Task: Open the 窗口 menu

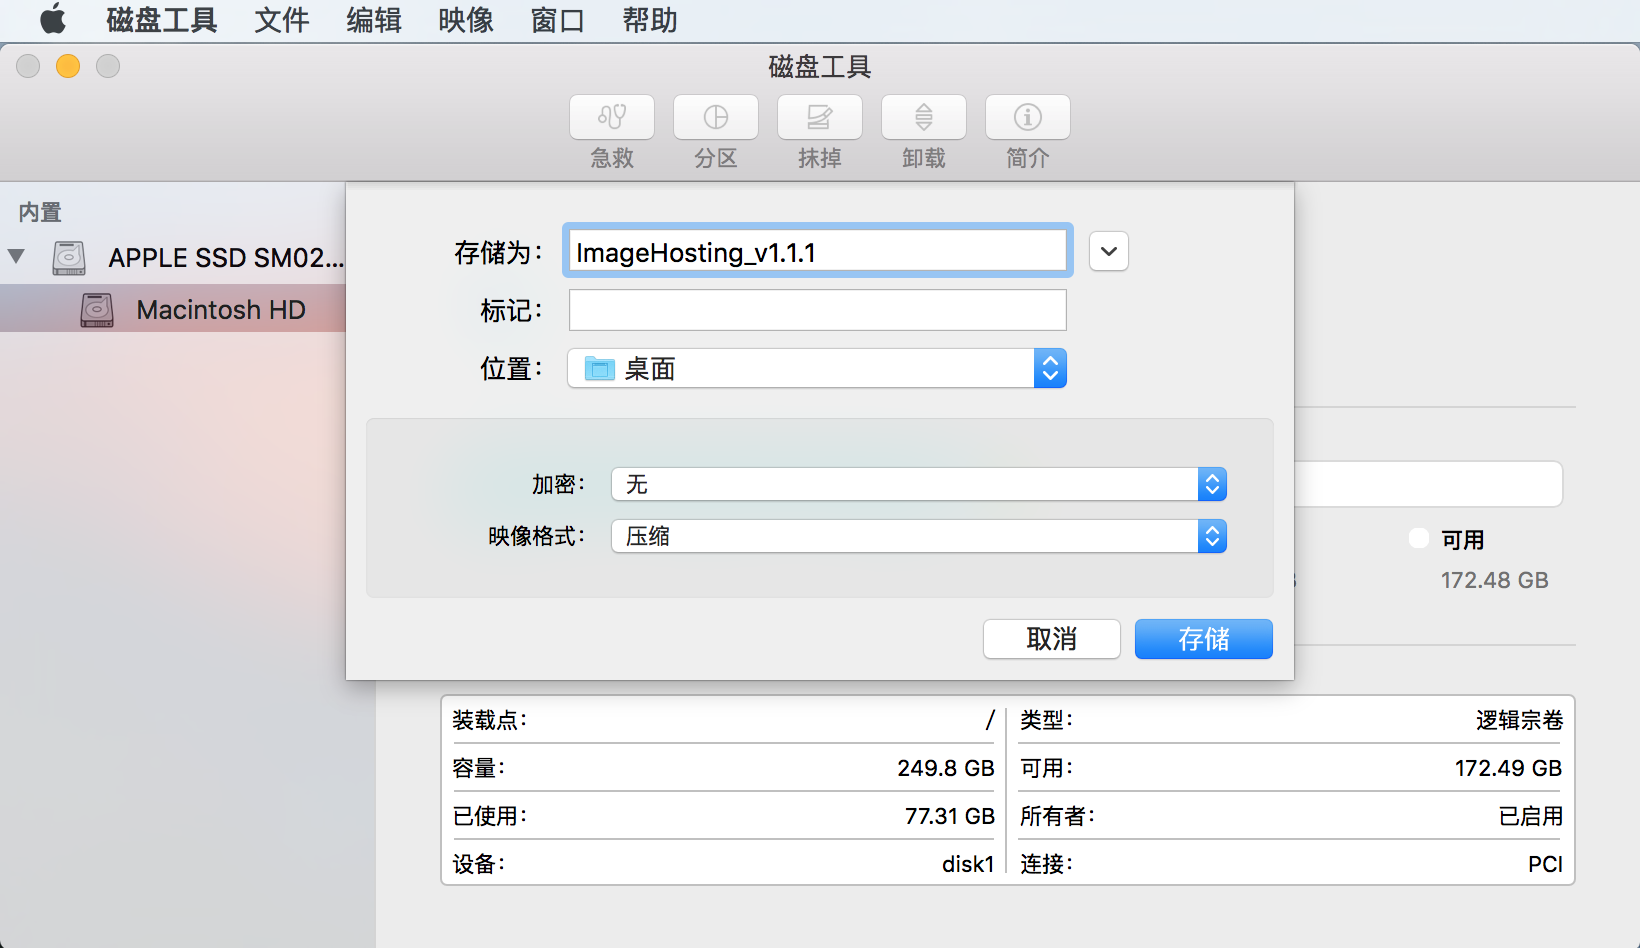Action: point(558,20)
